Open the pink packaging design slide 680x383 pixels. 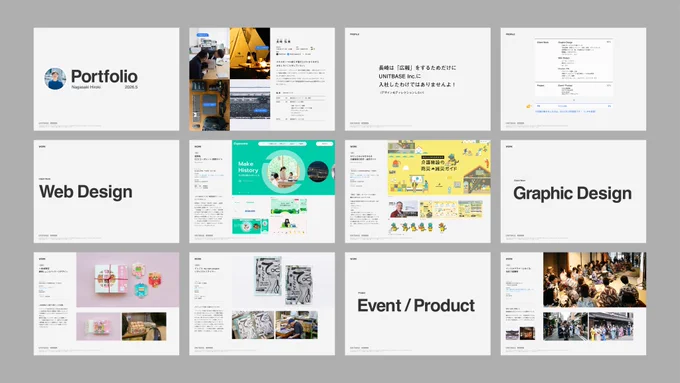coord(106,304)
